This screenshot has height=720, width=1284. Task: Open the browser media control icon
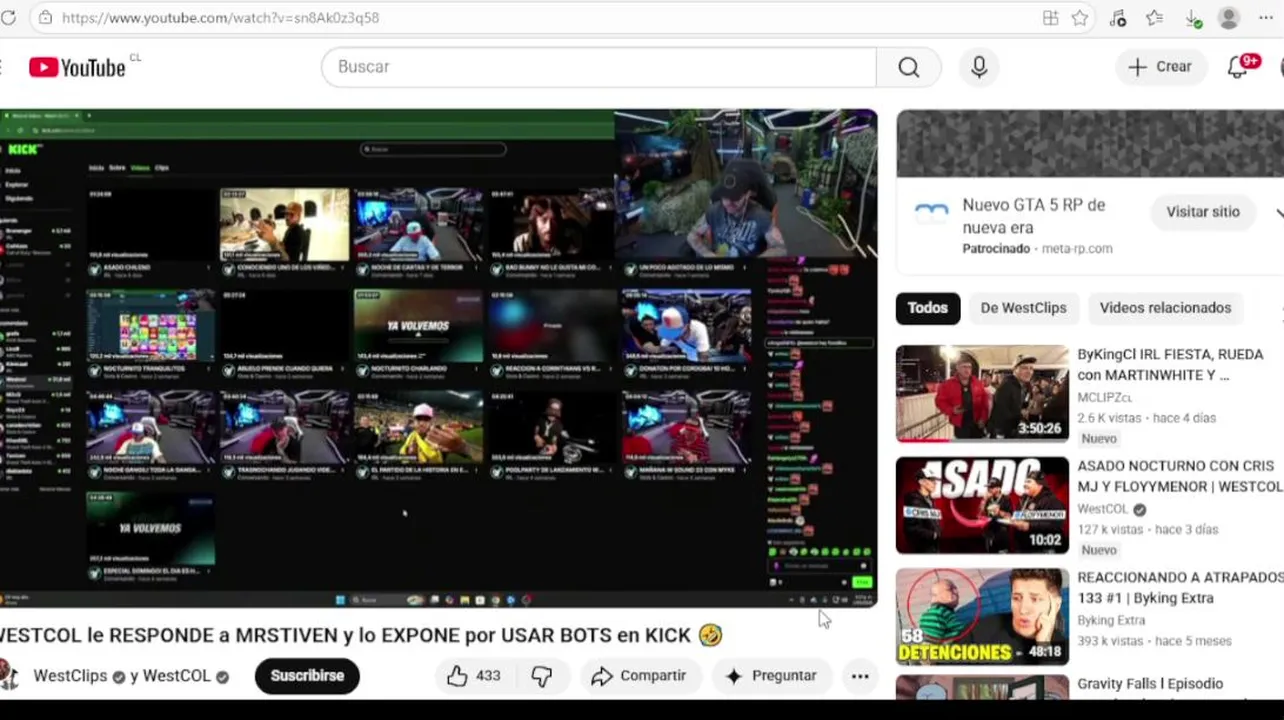[1118, 18]
